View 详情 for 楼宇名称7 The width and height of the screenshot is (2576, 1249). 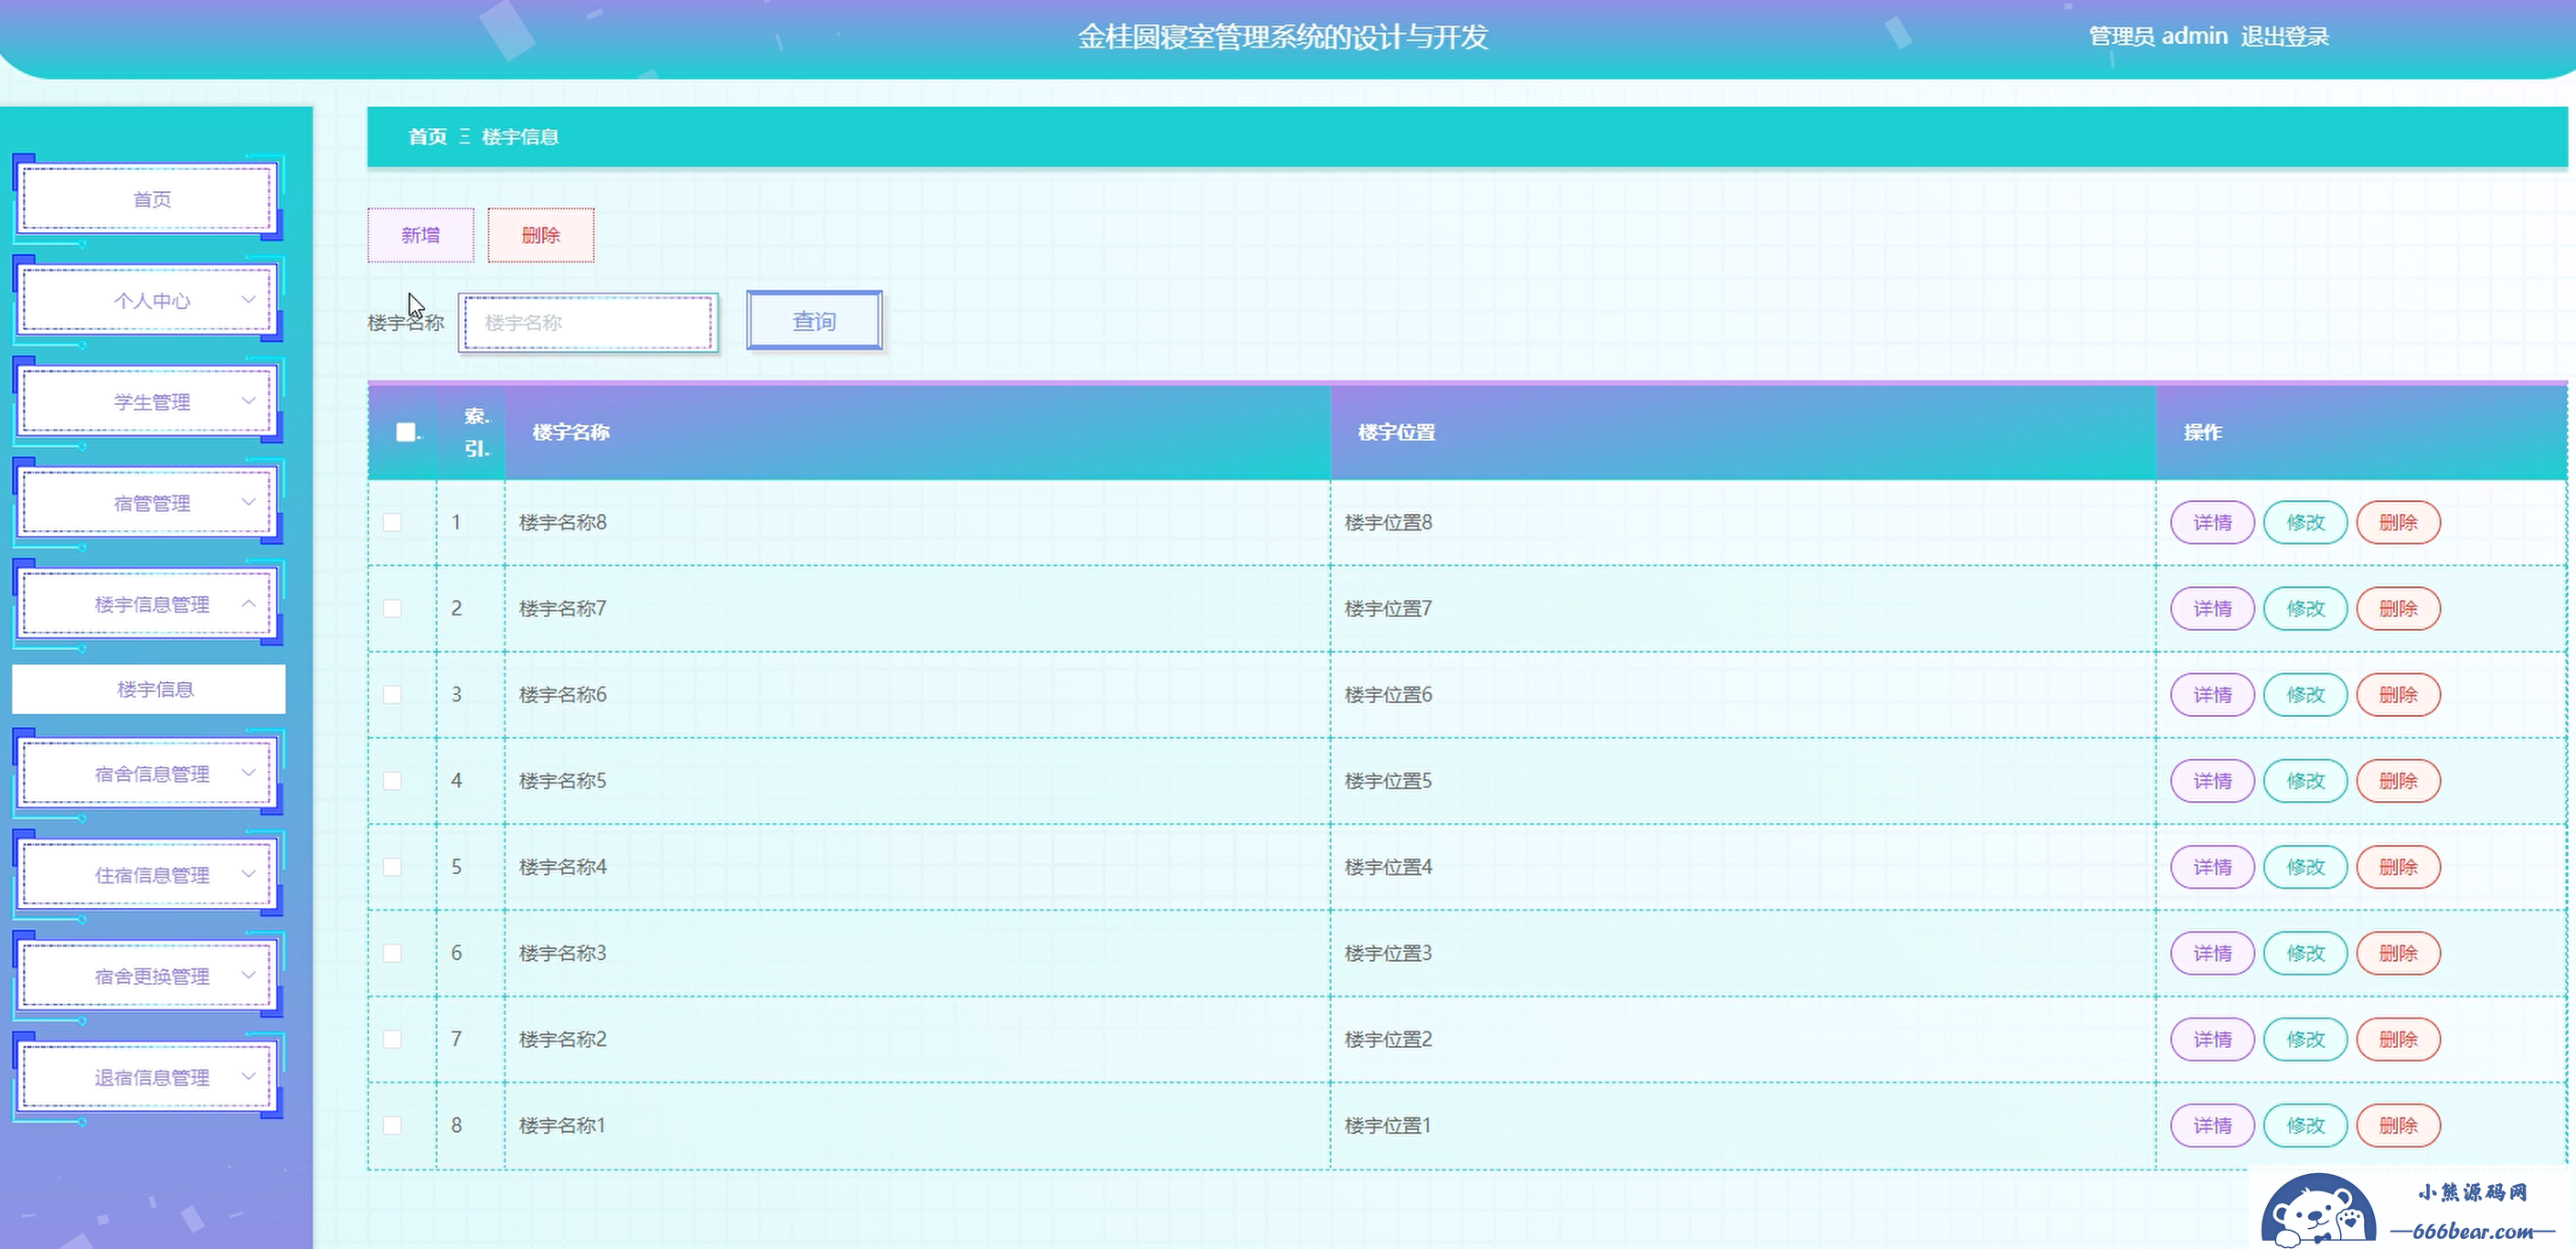[x=2212, y=608]
